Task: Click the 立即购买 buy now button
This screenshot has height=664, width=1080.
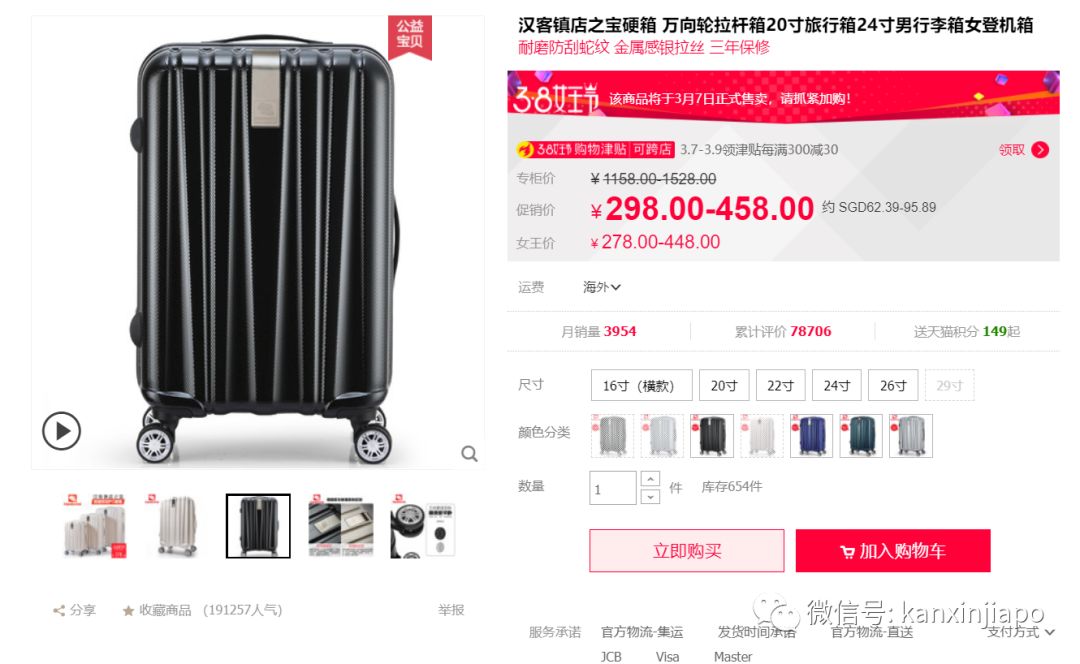Action: click(687, 550)
